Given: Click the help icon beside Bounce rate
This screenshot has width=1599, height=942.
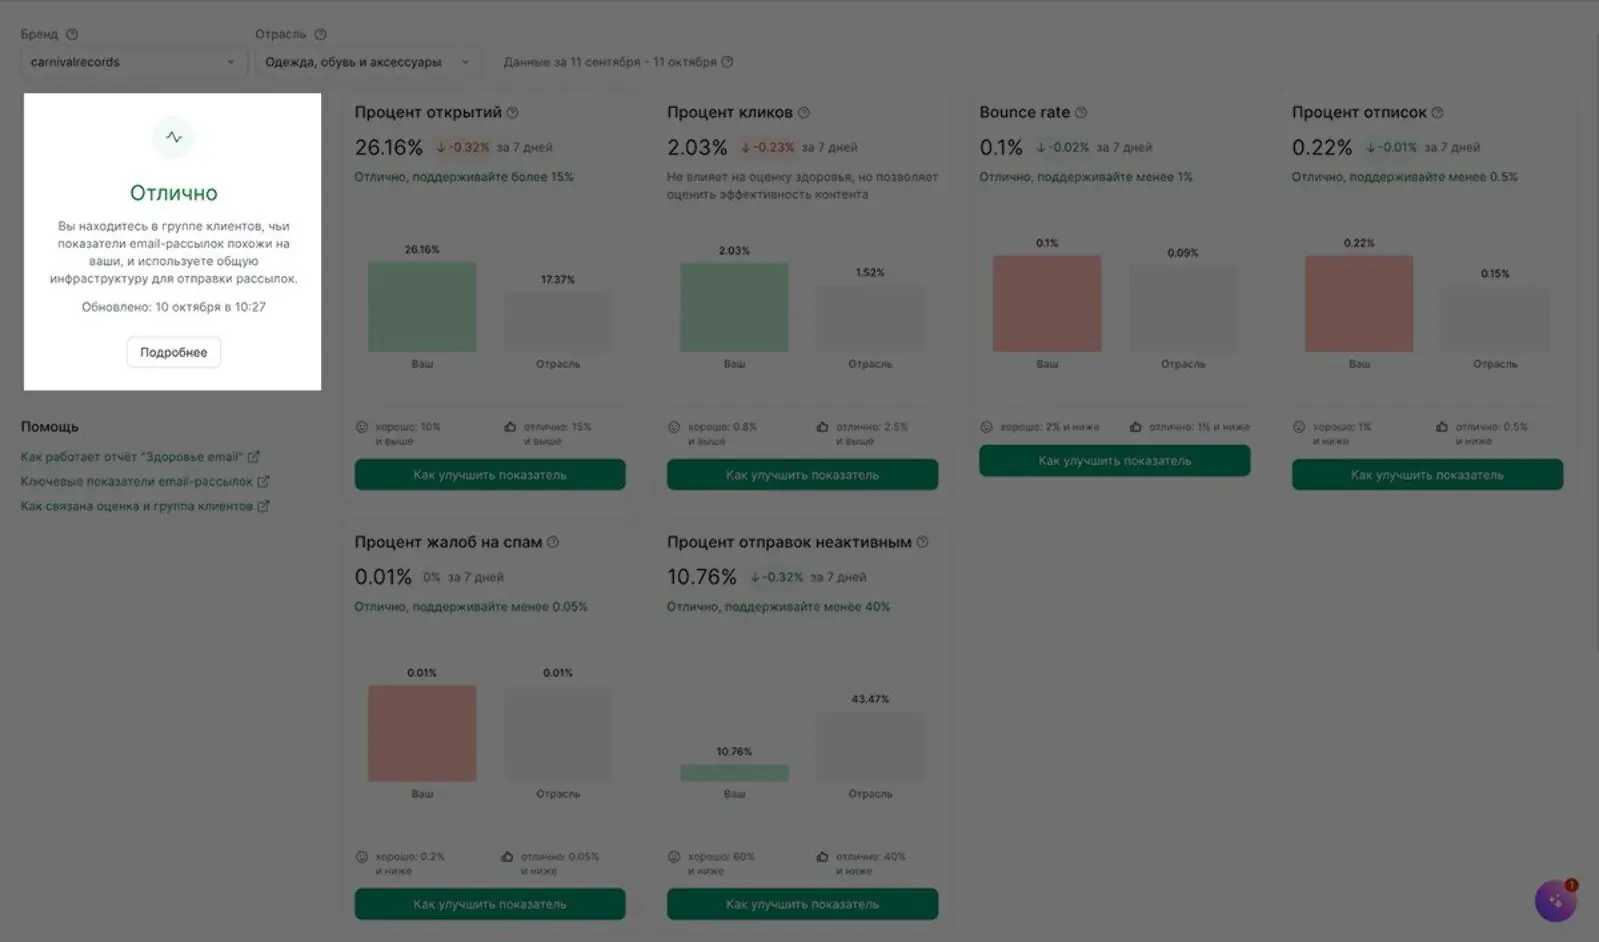Looking at the screenshot, I should click(x=1081, y=113).
